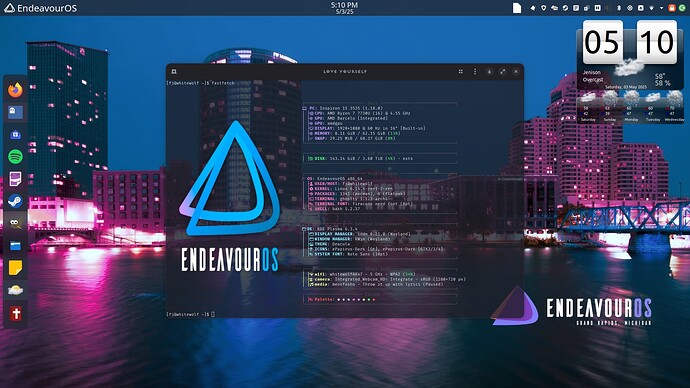The height and width of the screenshot is (388, 690).
Task: Click the bell button in terminal header
Action: 489,71
